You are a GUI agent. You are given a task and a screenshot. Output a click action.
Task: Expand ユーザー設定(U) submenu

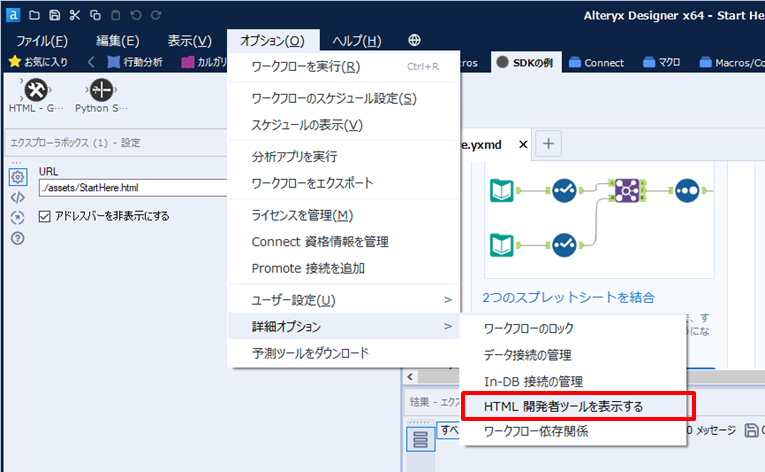343,300
